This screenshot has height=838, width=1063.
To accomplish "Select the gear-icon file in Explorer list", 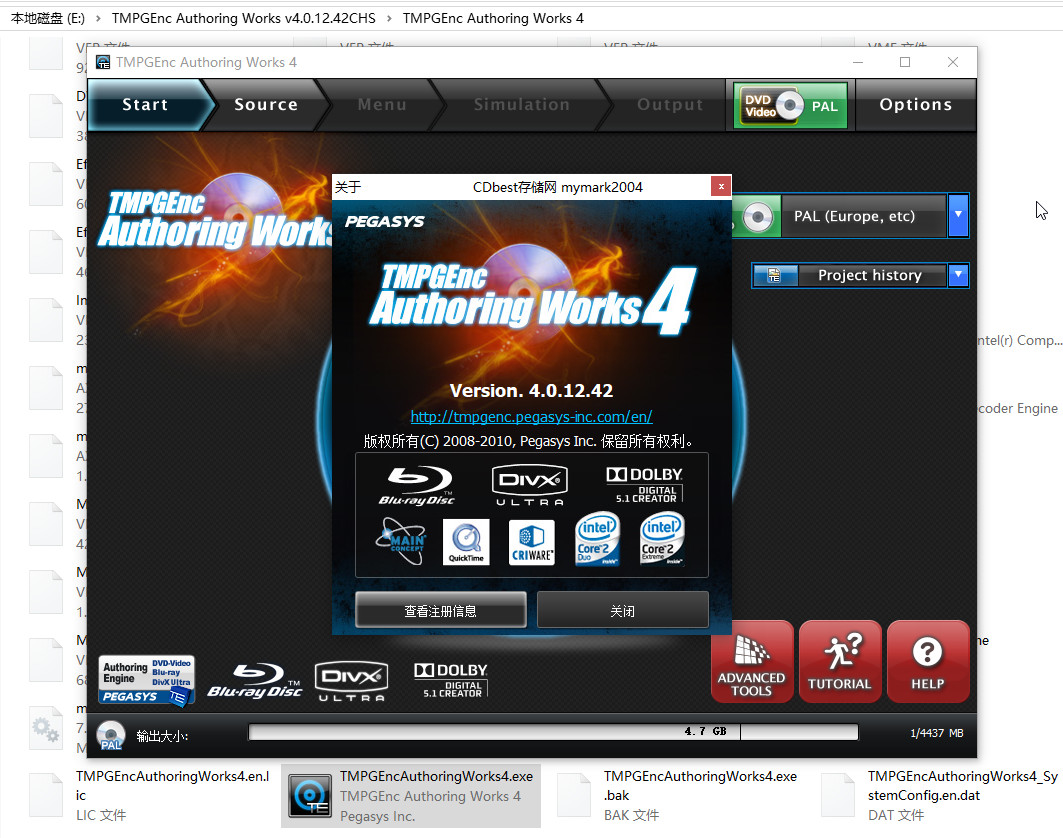I will 46,730.
